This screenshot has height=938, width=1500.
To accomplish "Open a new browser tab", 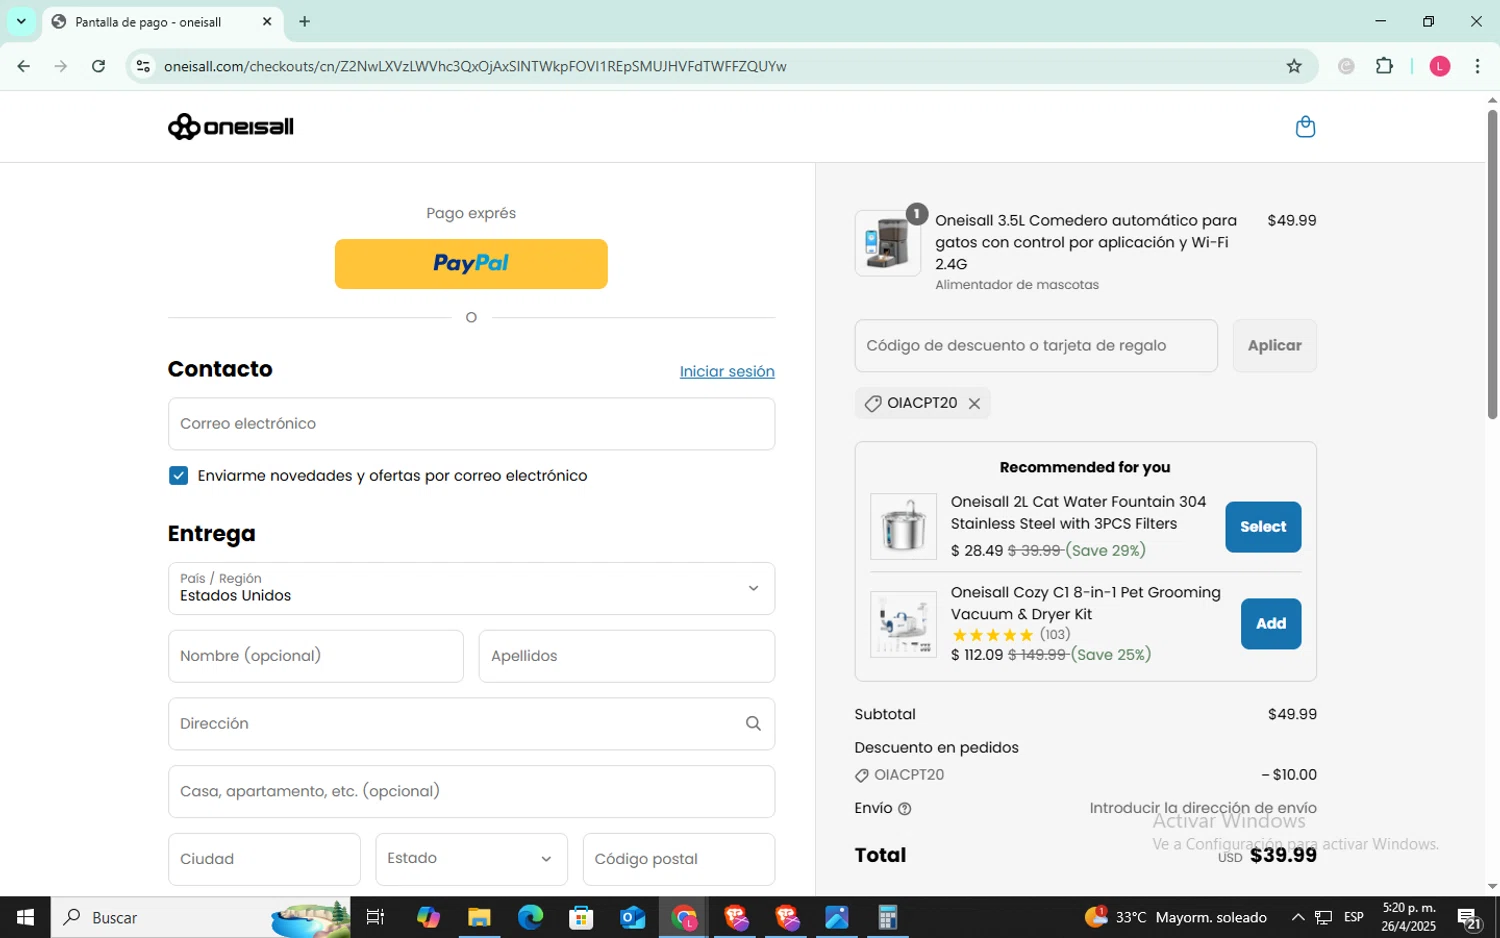I will coord(304,21).
